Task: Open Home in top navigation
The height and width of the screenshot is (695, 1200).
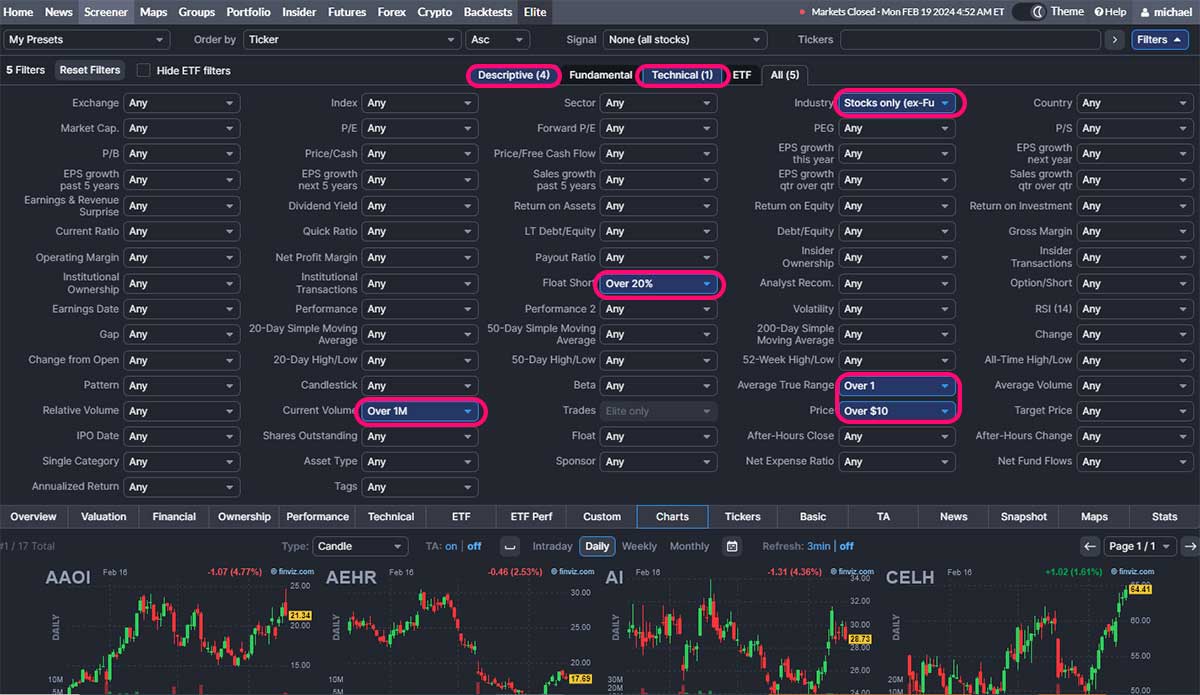Action: coord(19,12)
